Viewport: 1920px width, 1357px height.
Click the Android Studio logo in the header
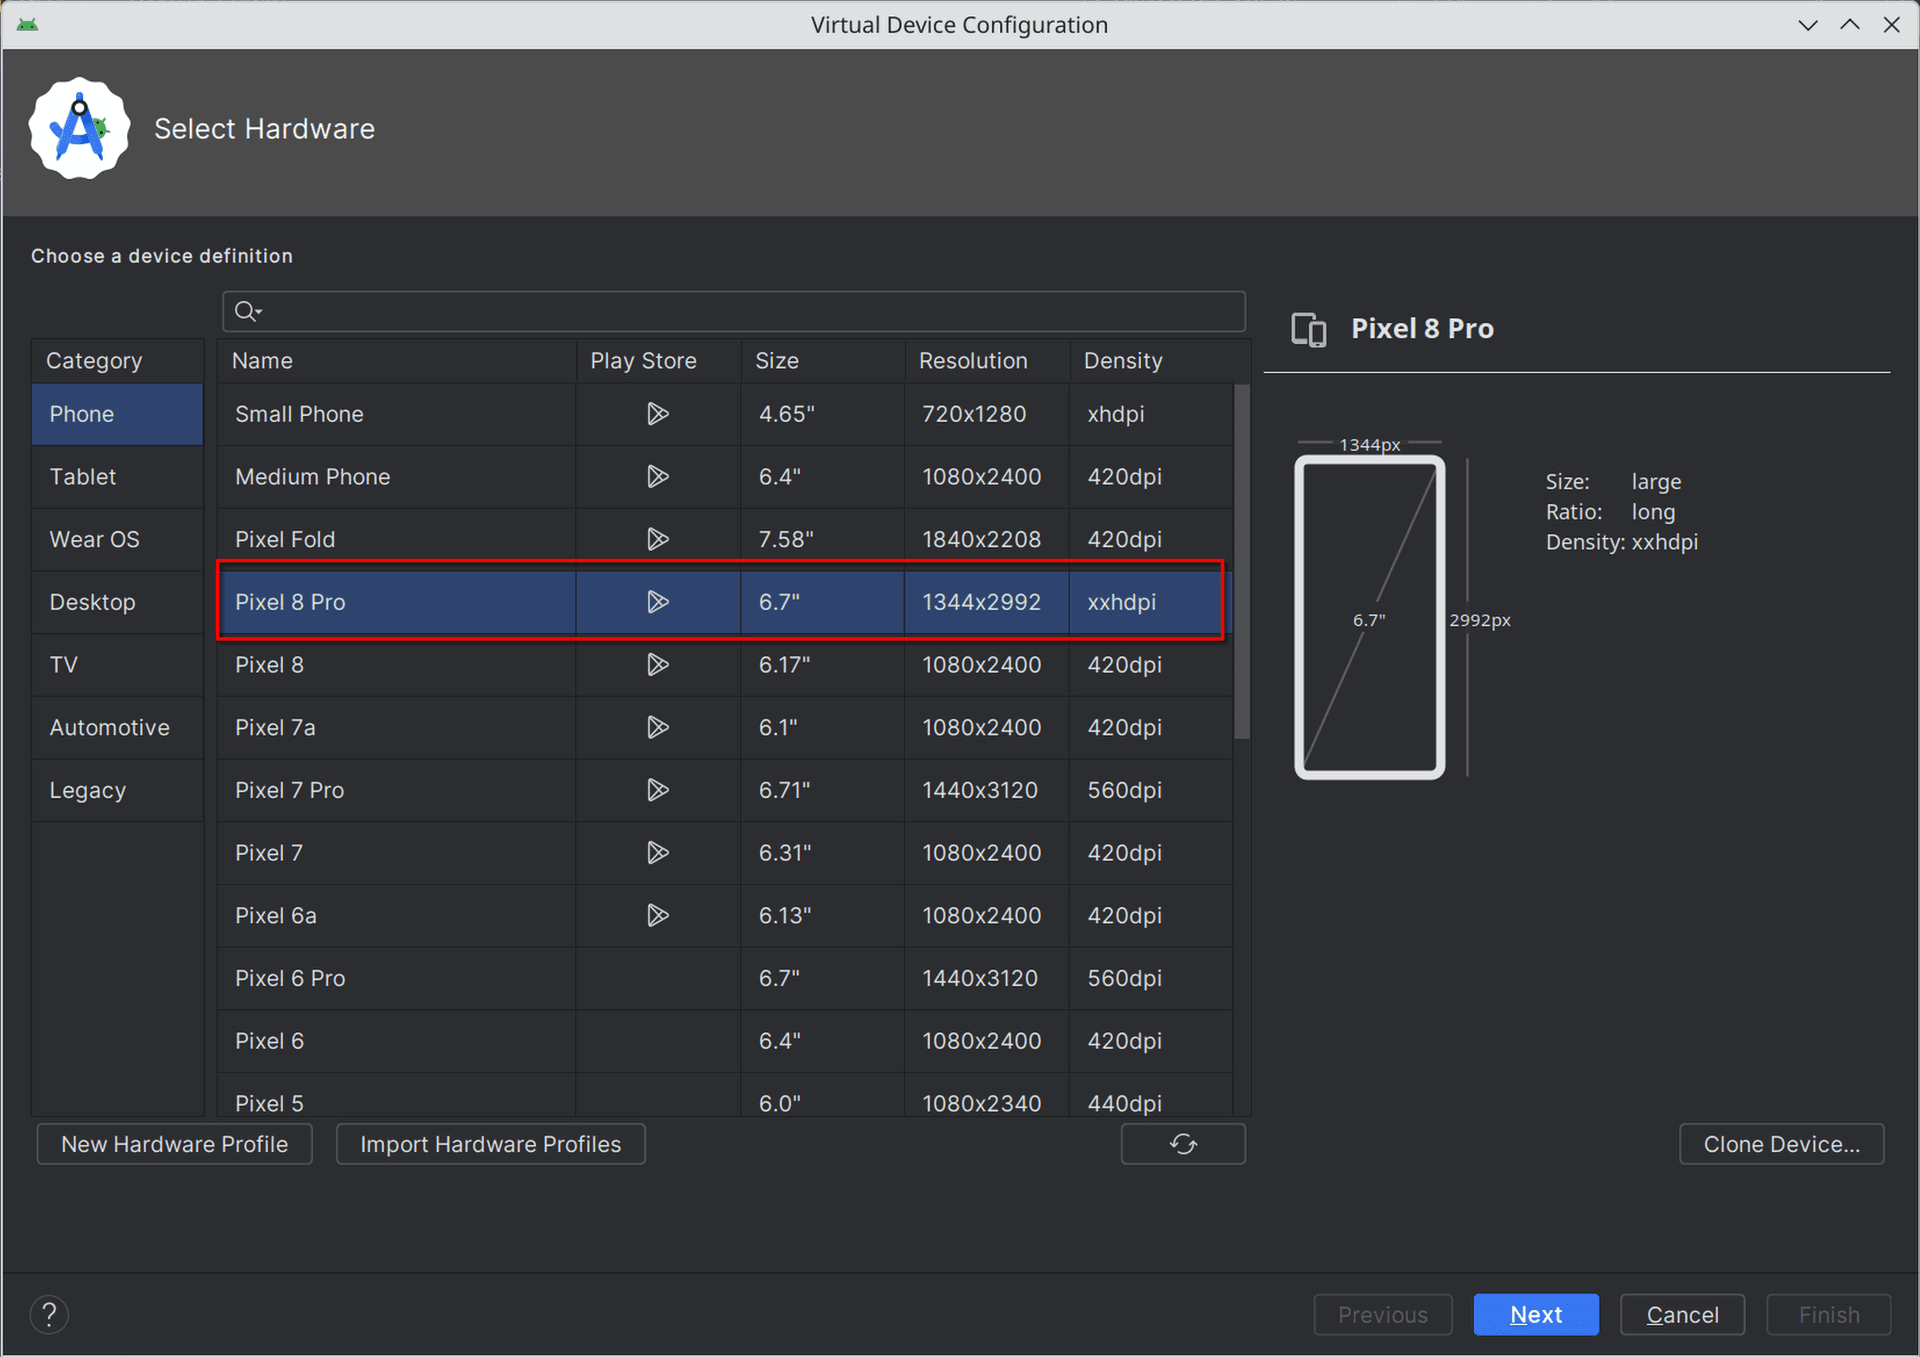coord(80,129)
